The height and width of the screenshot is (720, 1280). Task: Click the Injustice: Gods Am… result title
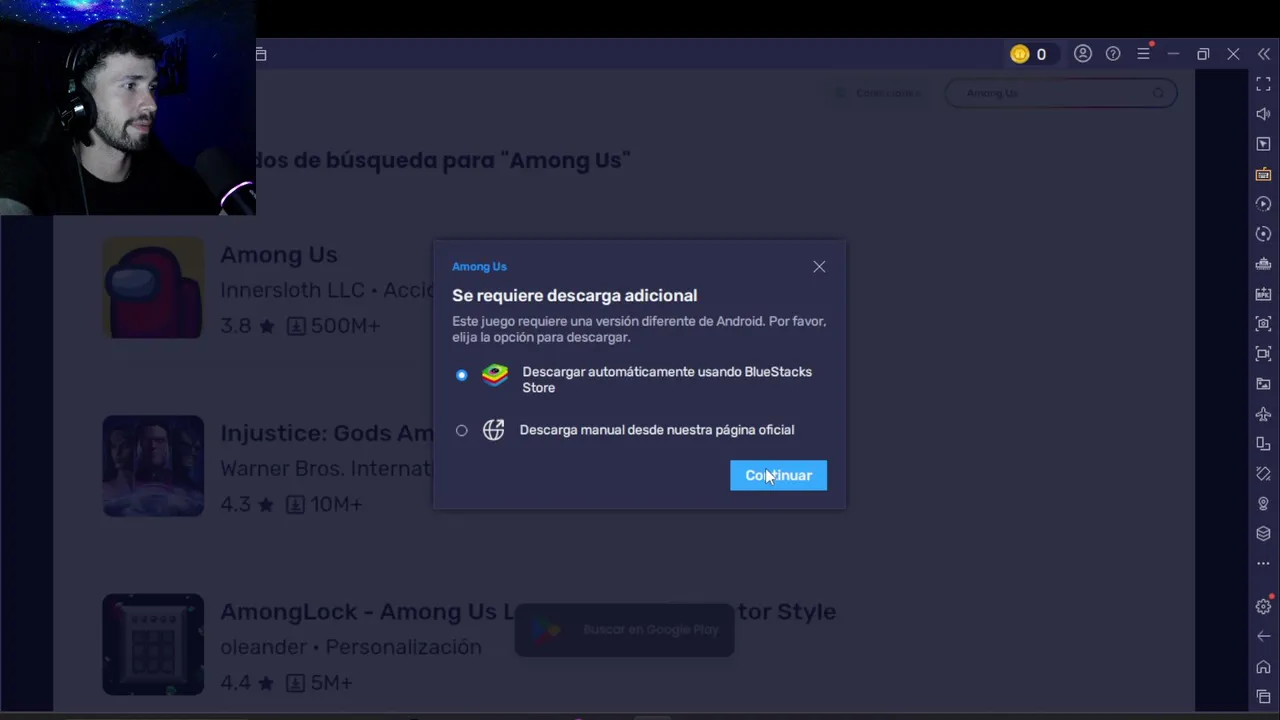point(327,433)
